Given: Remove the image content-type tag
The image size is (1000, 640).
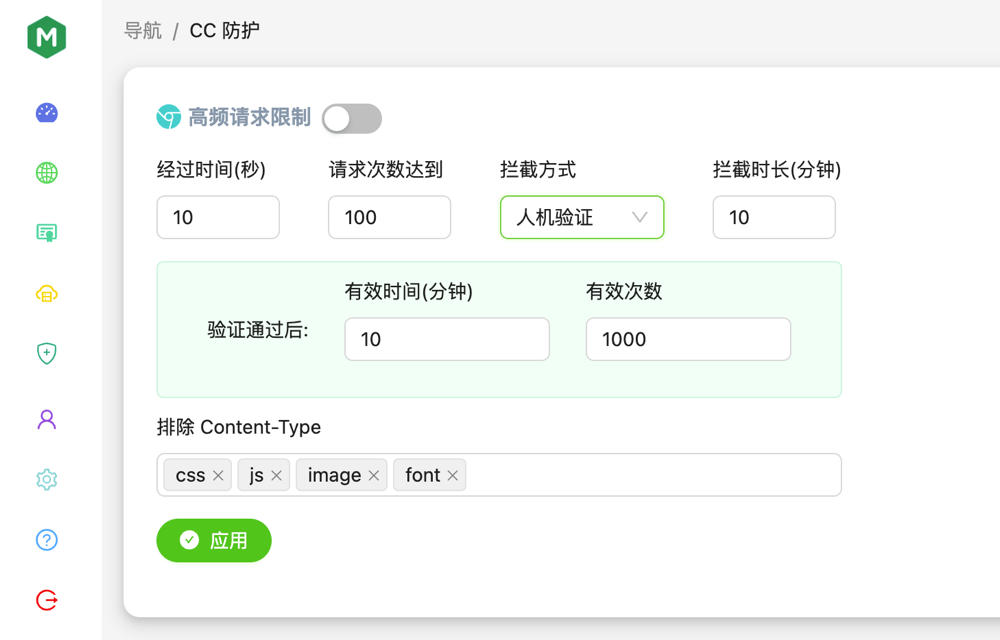Looking at the screenshot, I should (374, 476).
